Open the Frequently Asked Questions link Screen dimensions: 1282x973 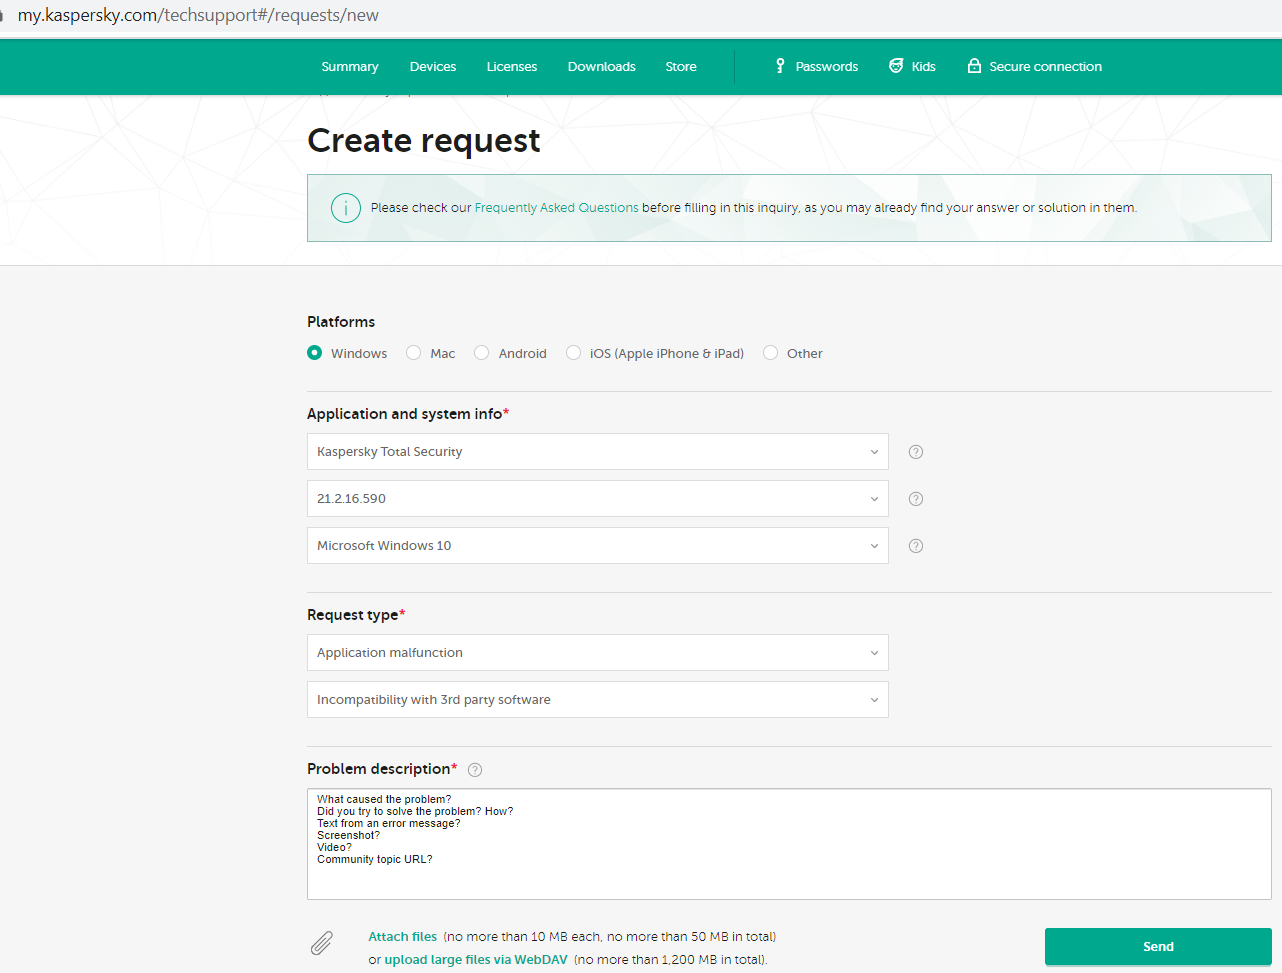(x=557, y=208)
